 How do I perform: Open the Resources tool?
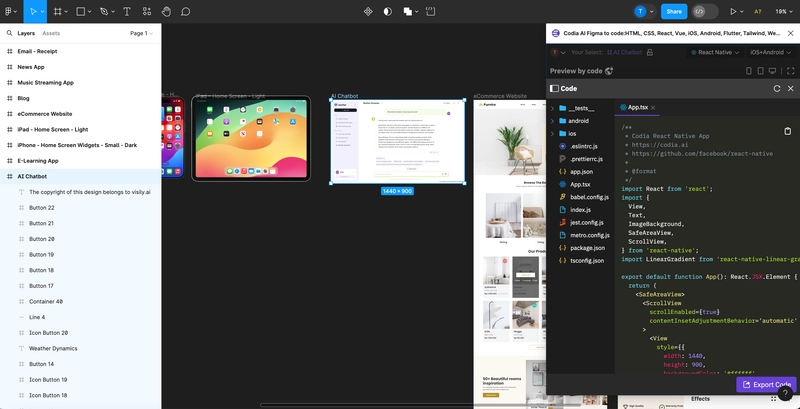coord(146,11)
